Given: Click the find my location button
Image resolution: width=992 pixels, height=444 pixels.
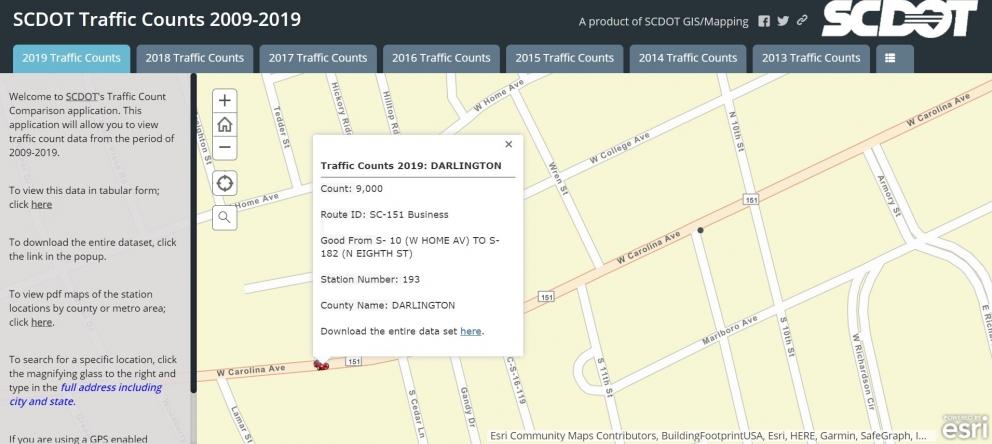Looking at the screenshot, I should pyautogui.click(x=225, y=183).
